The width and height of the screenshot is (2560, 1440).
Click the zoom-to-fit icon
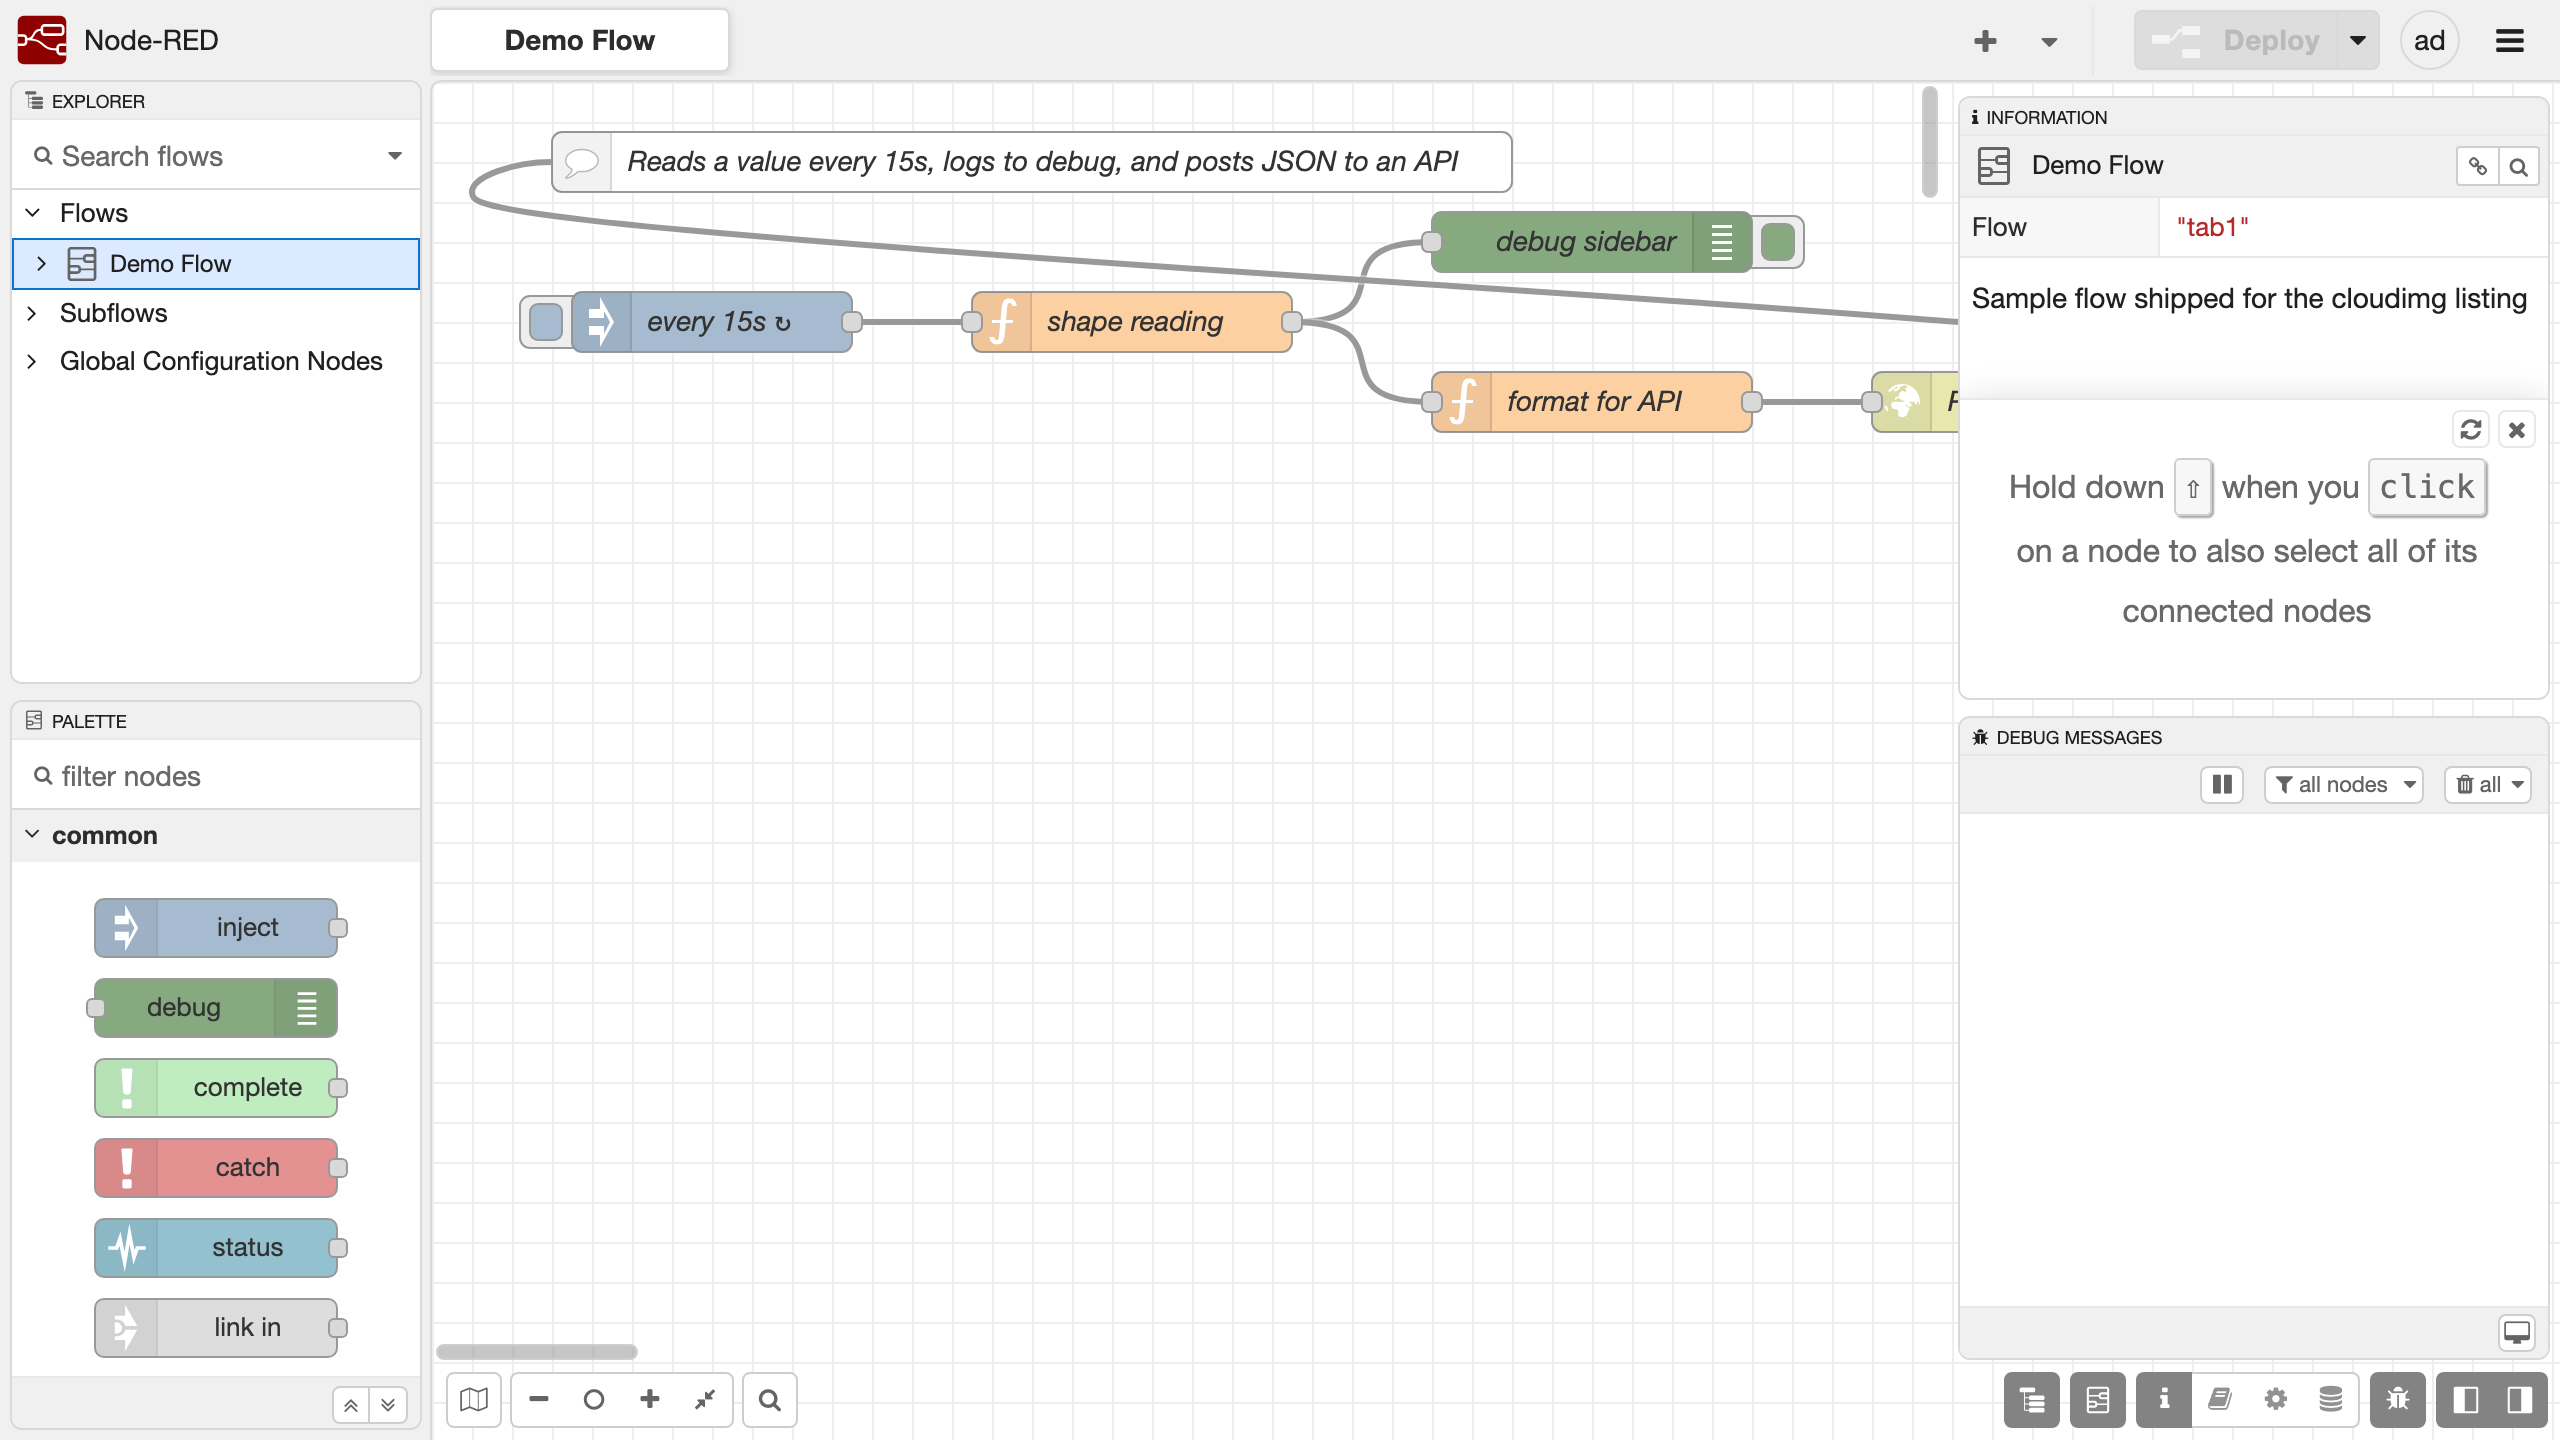pos(705,1399)
